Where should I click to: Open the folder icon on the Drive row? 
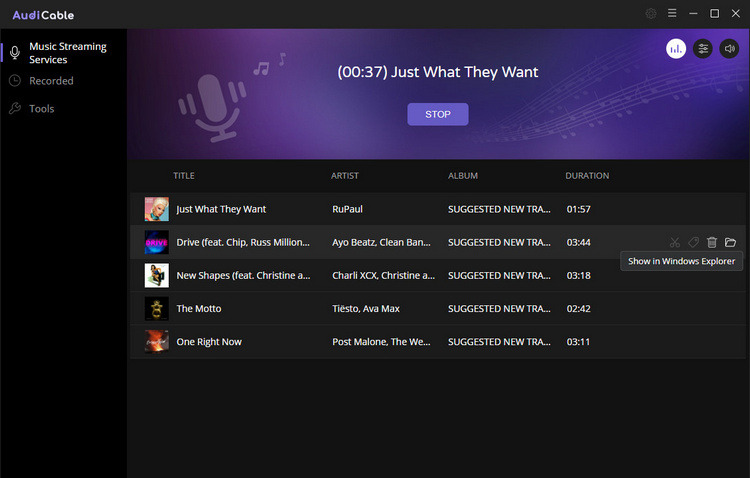coord(730,243)
